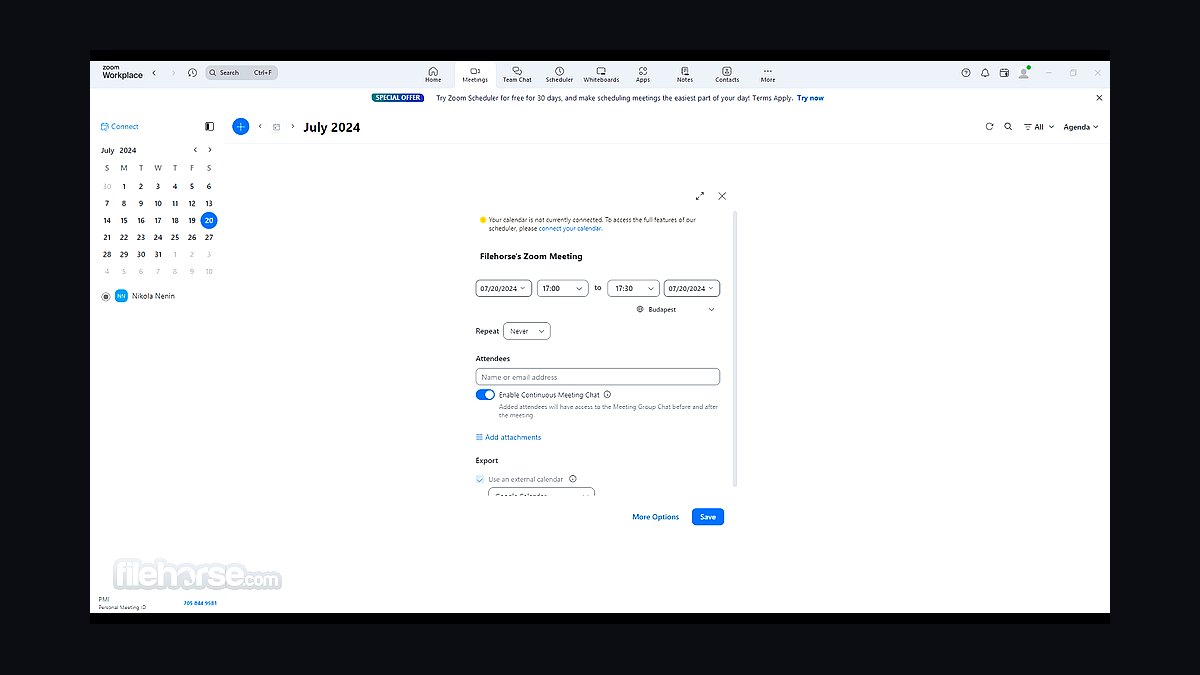The height and width of the screenshot is (675, 1200).
Task: Click the magnifier search icon in calendar toolbar
Action: [x=1008, y=127]
